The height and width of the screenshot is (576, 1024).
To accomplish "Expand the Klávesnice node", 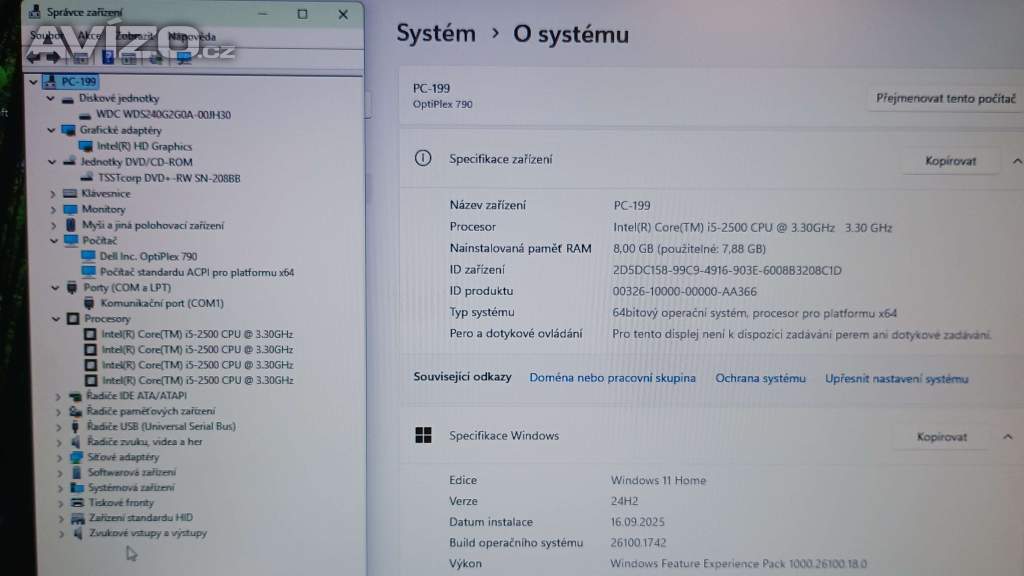I will click(53, 194).
